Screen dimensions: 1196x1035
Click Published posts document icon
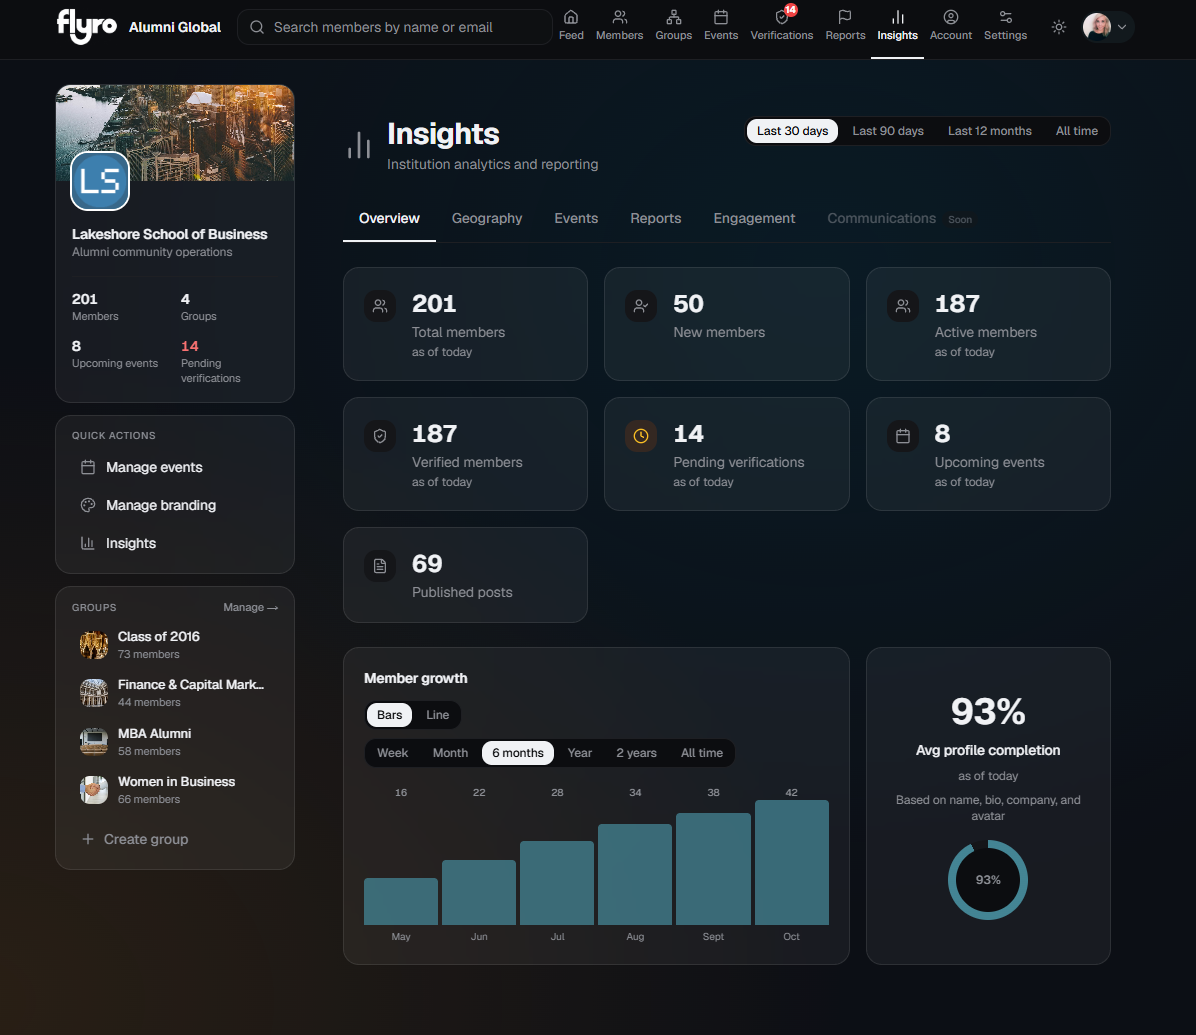point(380,566)
